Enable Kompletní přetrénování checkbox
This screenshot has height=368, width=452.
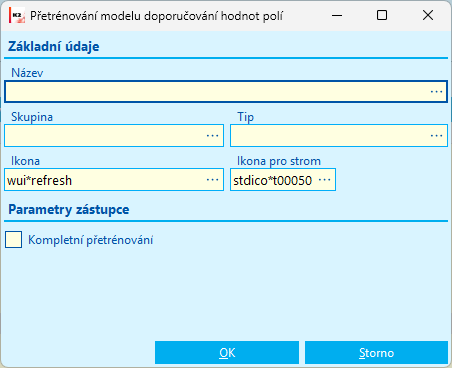(x=13, y=240)
